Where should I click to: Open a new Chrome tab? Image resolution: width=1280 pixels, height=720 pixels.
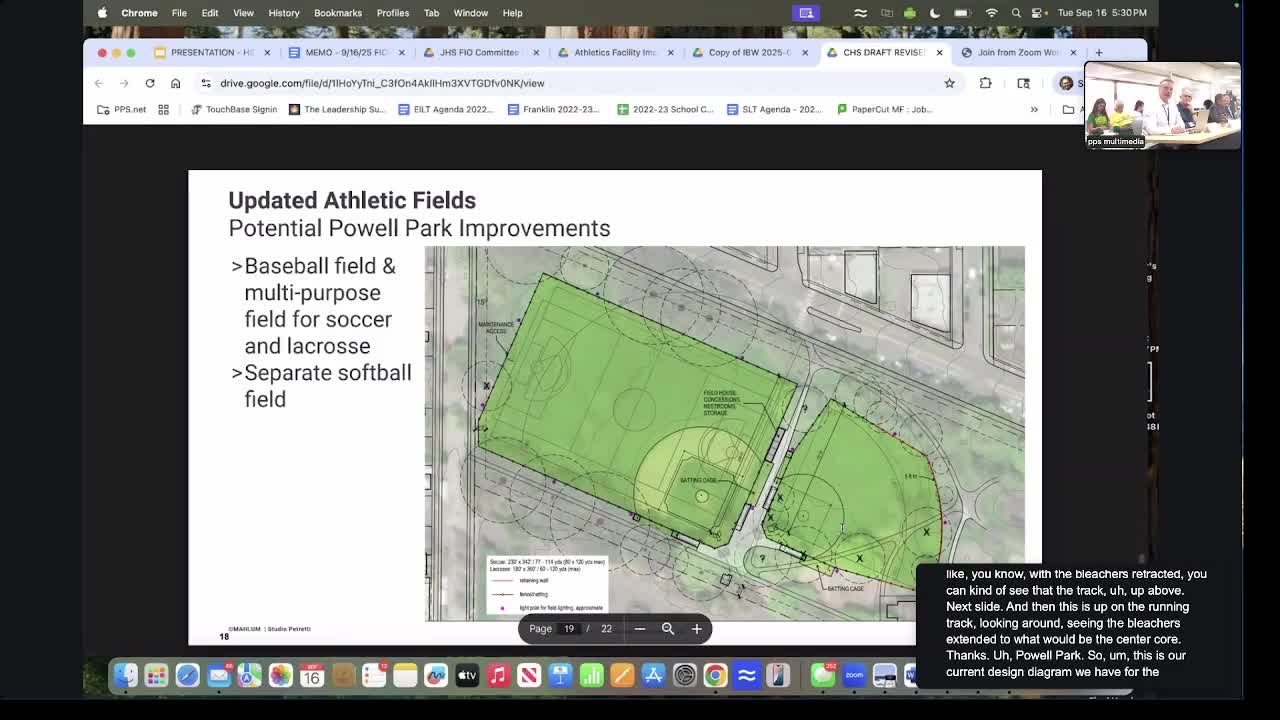click(1098, 52)
